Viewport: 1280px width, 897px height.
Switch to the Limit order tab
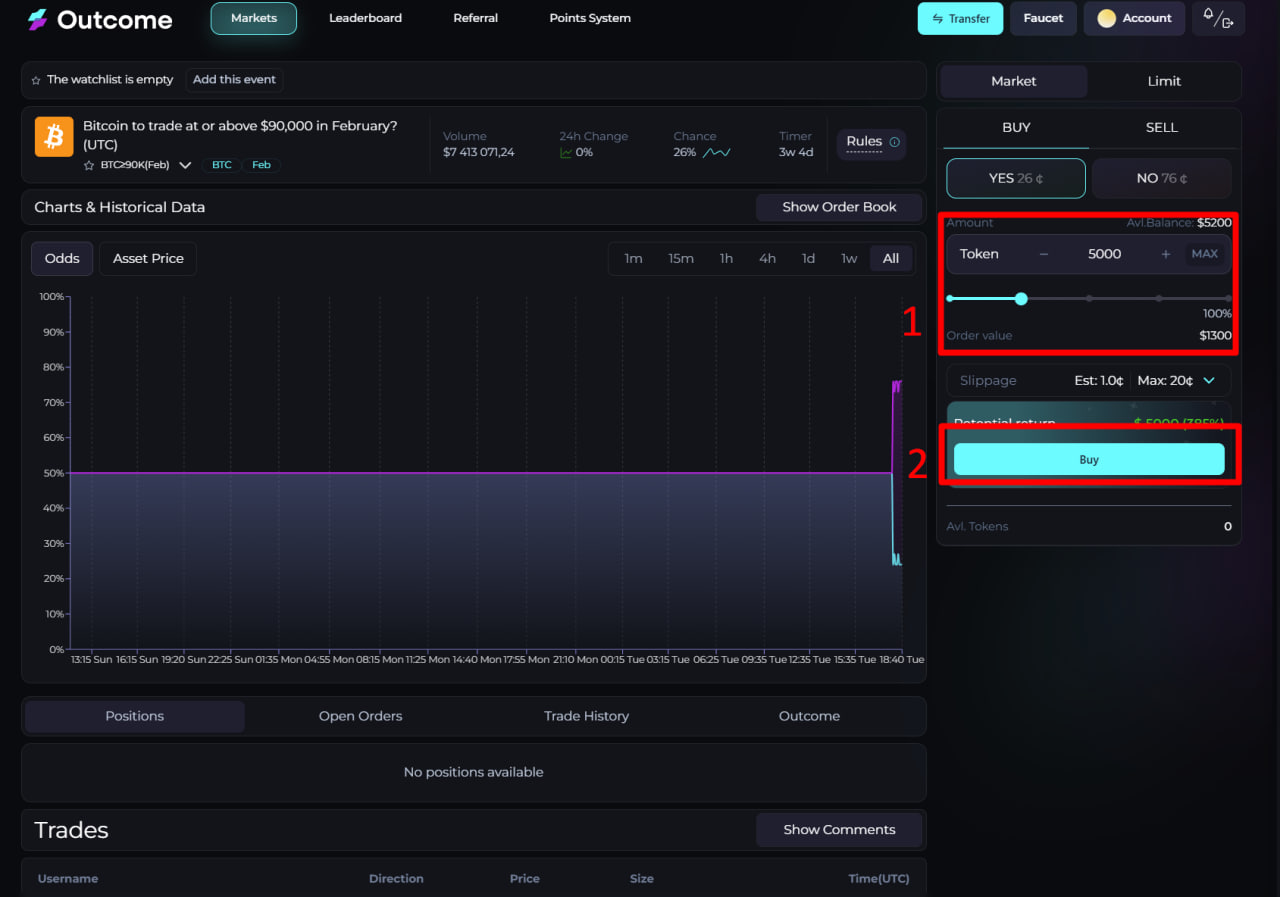pyautogui.click(x=1163, y=81)
